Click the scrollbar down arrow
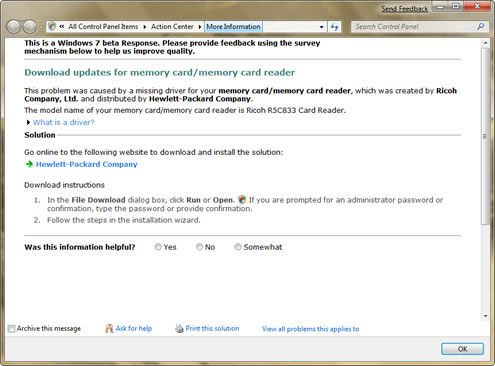This screenshot has width=495, height=366. [x=485, y=316]
